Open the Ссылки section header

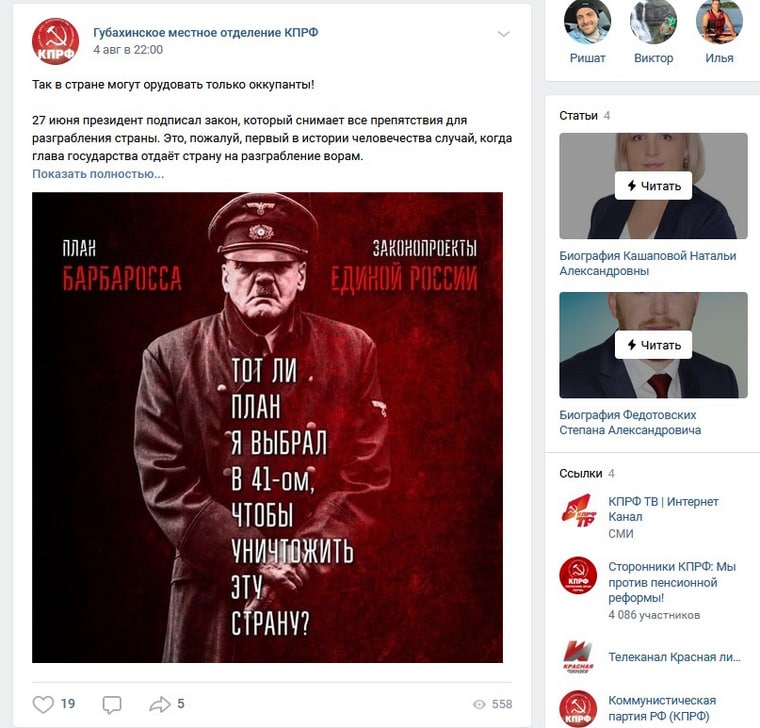click(x=581, y=473)
